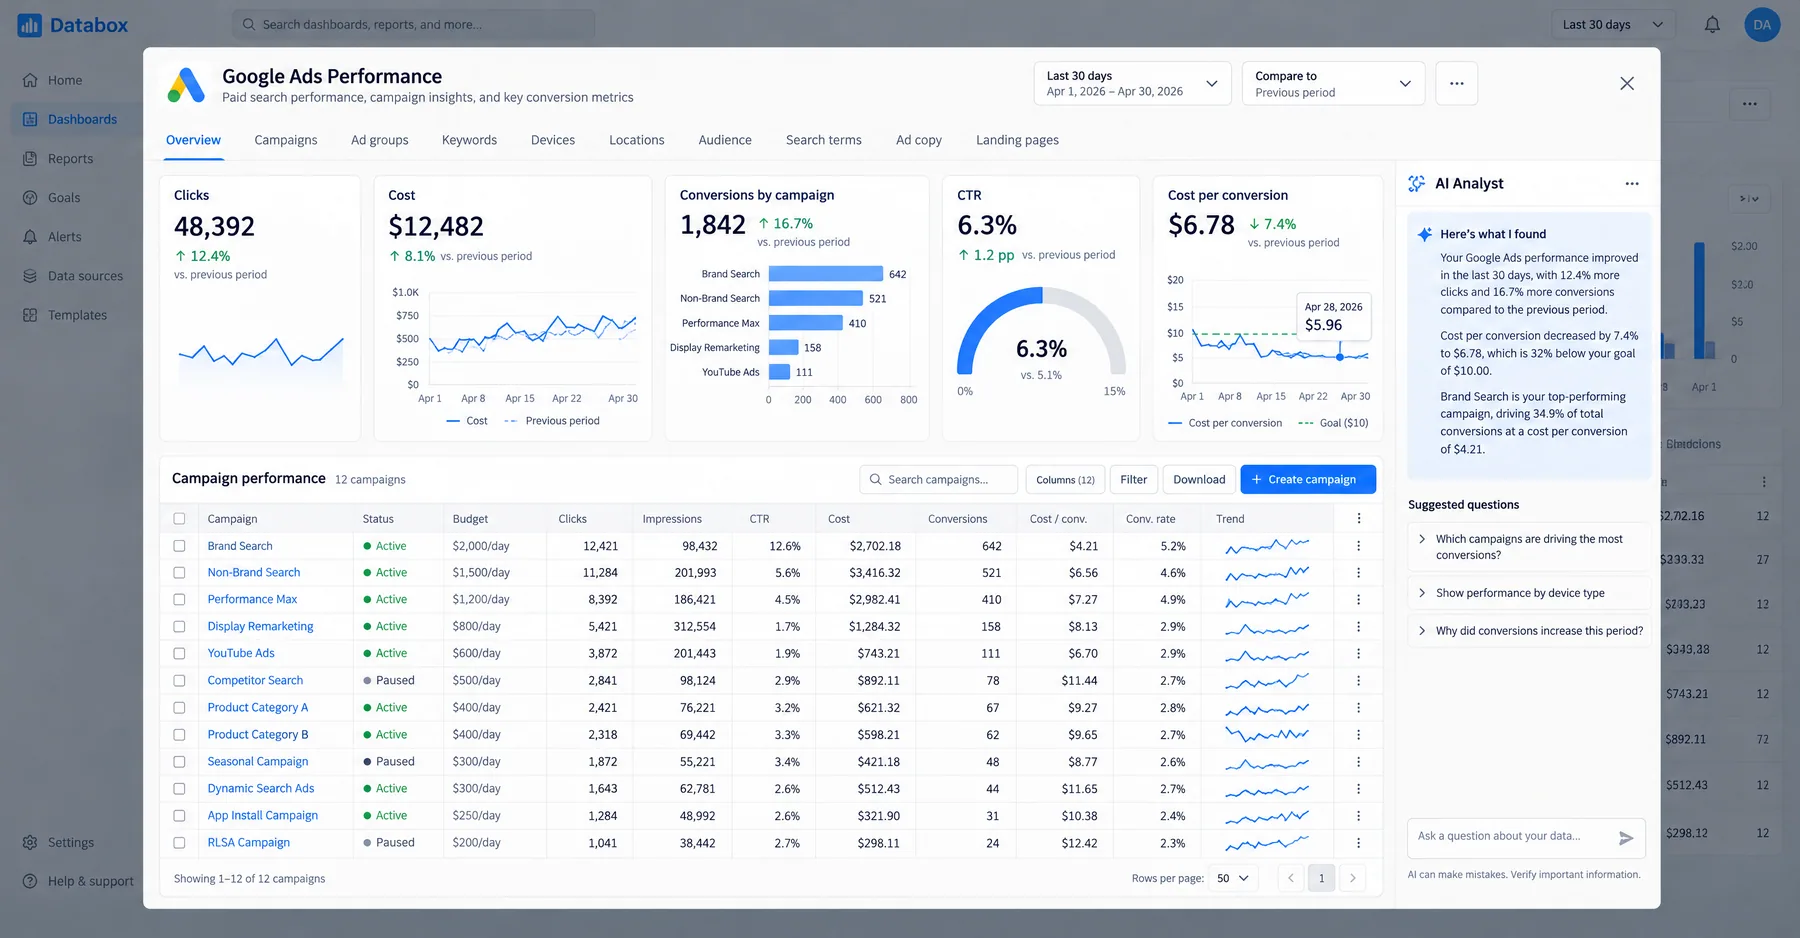Viewport: 1800px width, 938px height.
Task: Open Data sources in the sidebar
Action: [x=85, y=276]
